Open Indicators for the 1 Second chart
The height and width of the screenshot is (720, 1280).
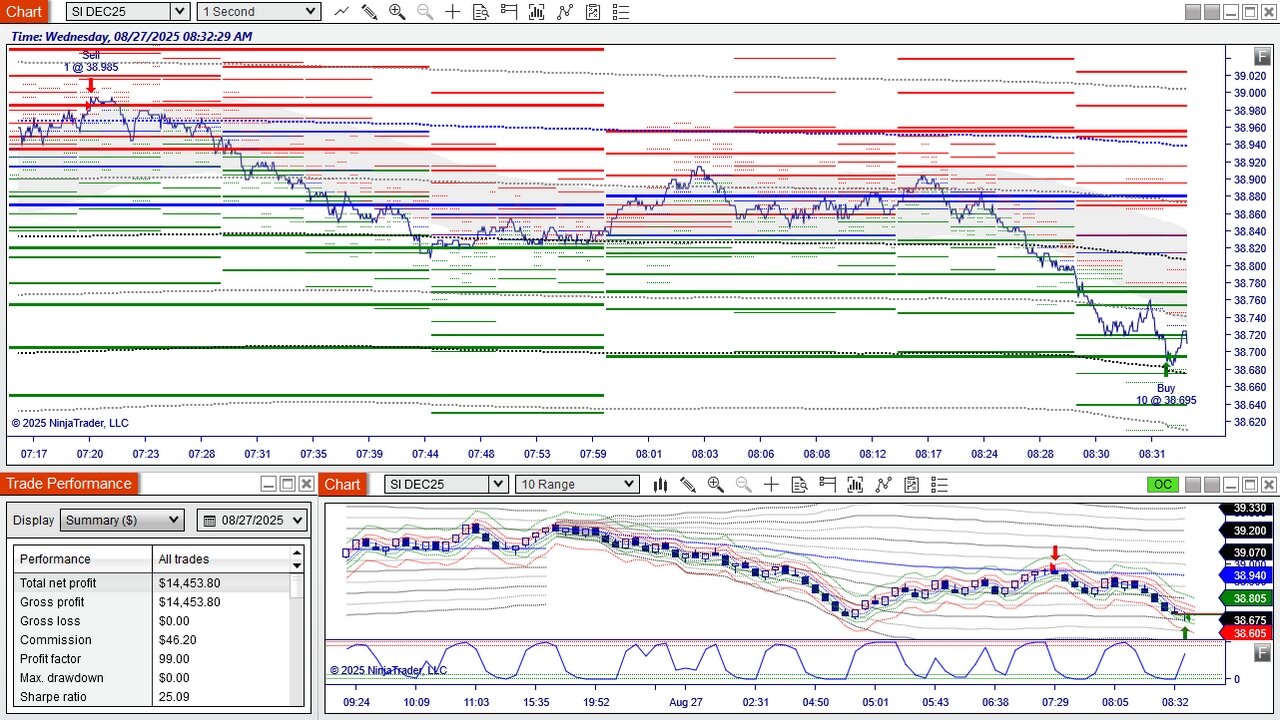(537, 12)
